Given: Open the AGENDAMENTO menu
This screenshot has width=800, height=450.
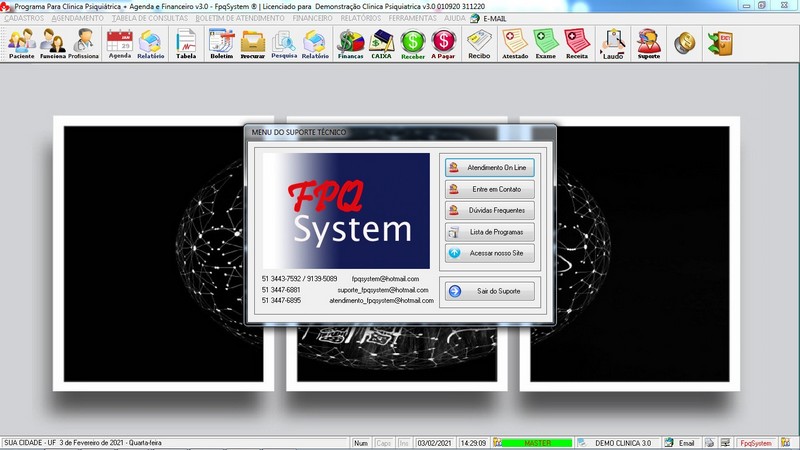Looking at the screenshot, I should click(x=78, y=18).
